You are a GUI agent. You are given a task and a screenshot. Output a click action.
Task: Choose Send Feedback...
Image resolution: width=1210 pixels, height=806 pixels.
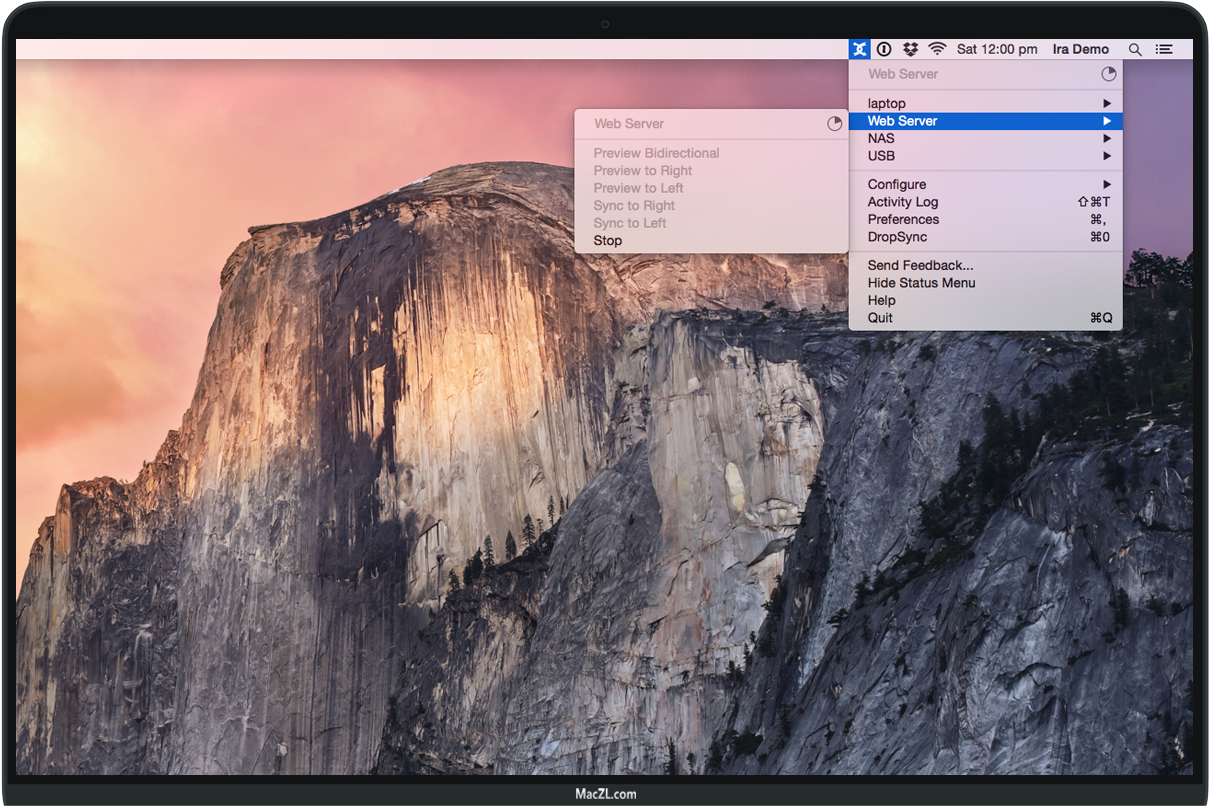(920, 265)
